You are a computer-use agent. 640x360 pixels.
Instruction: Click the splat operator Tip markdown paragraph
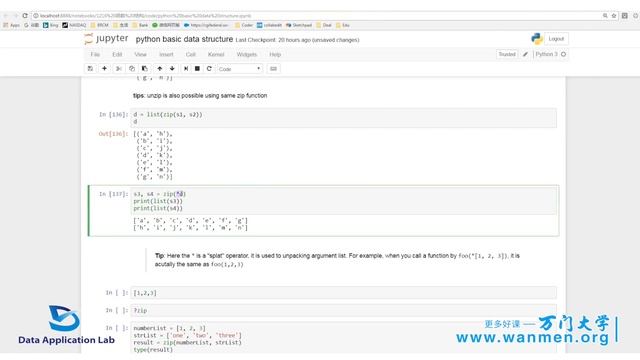pyautogui.click(x=337, y=260)
